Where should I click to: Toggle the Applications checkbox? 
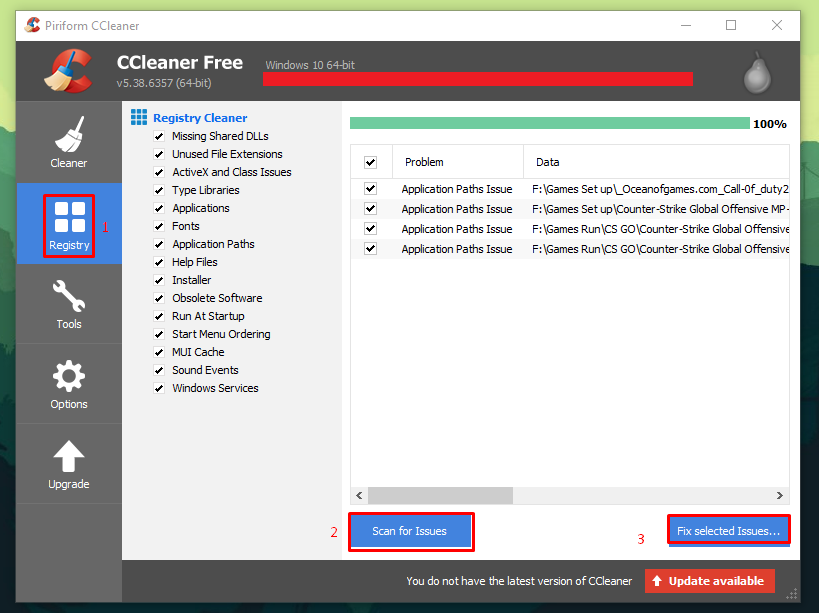[159, 208]
